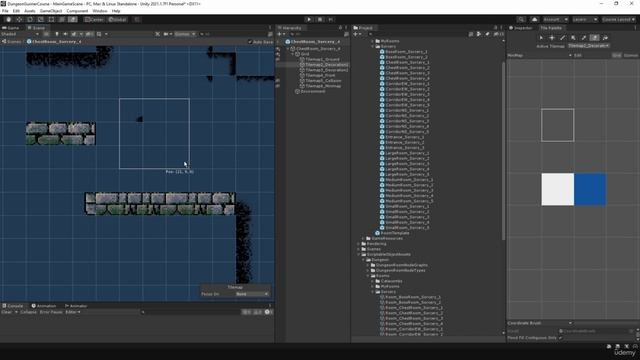
Task: Pick the Tile Palette Select tool
Action: point(541,38)
